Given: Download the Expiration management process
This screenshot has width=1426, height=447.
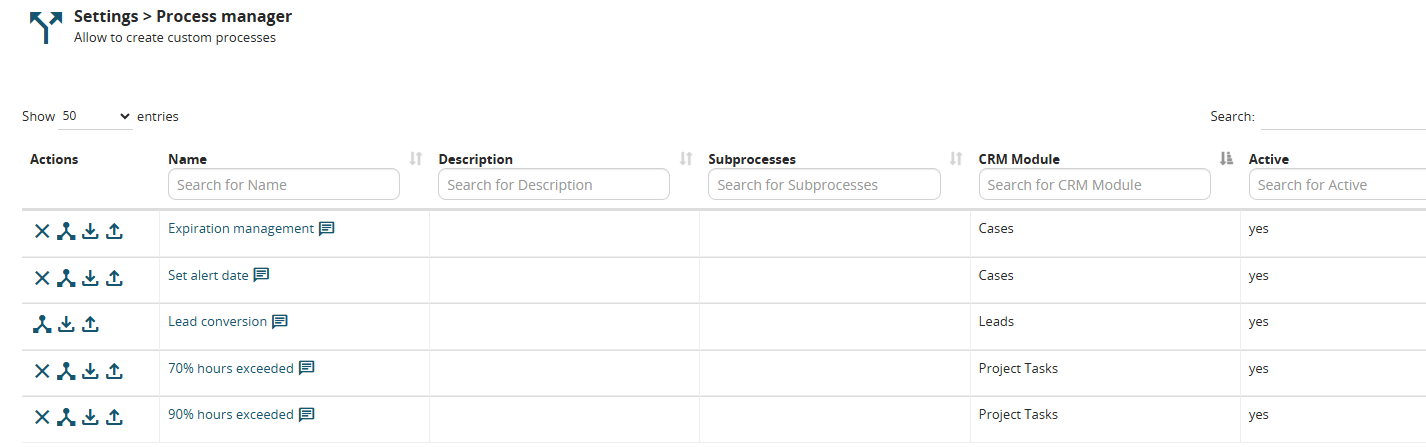Looking at the screenshot, I should (90, 231).
